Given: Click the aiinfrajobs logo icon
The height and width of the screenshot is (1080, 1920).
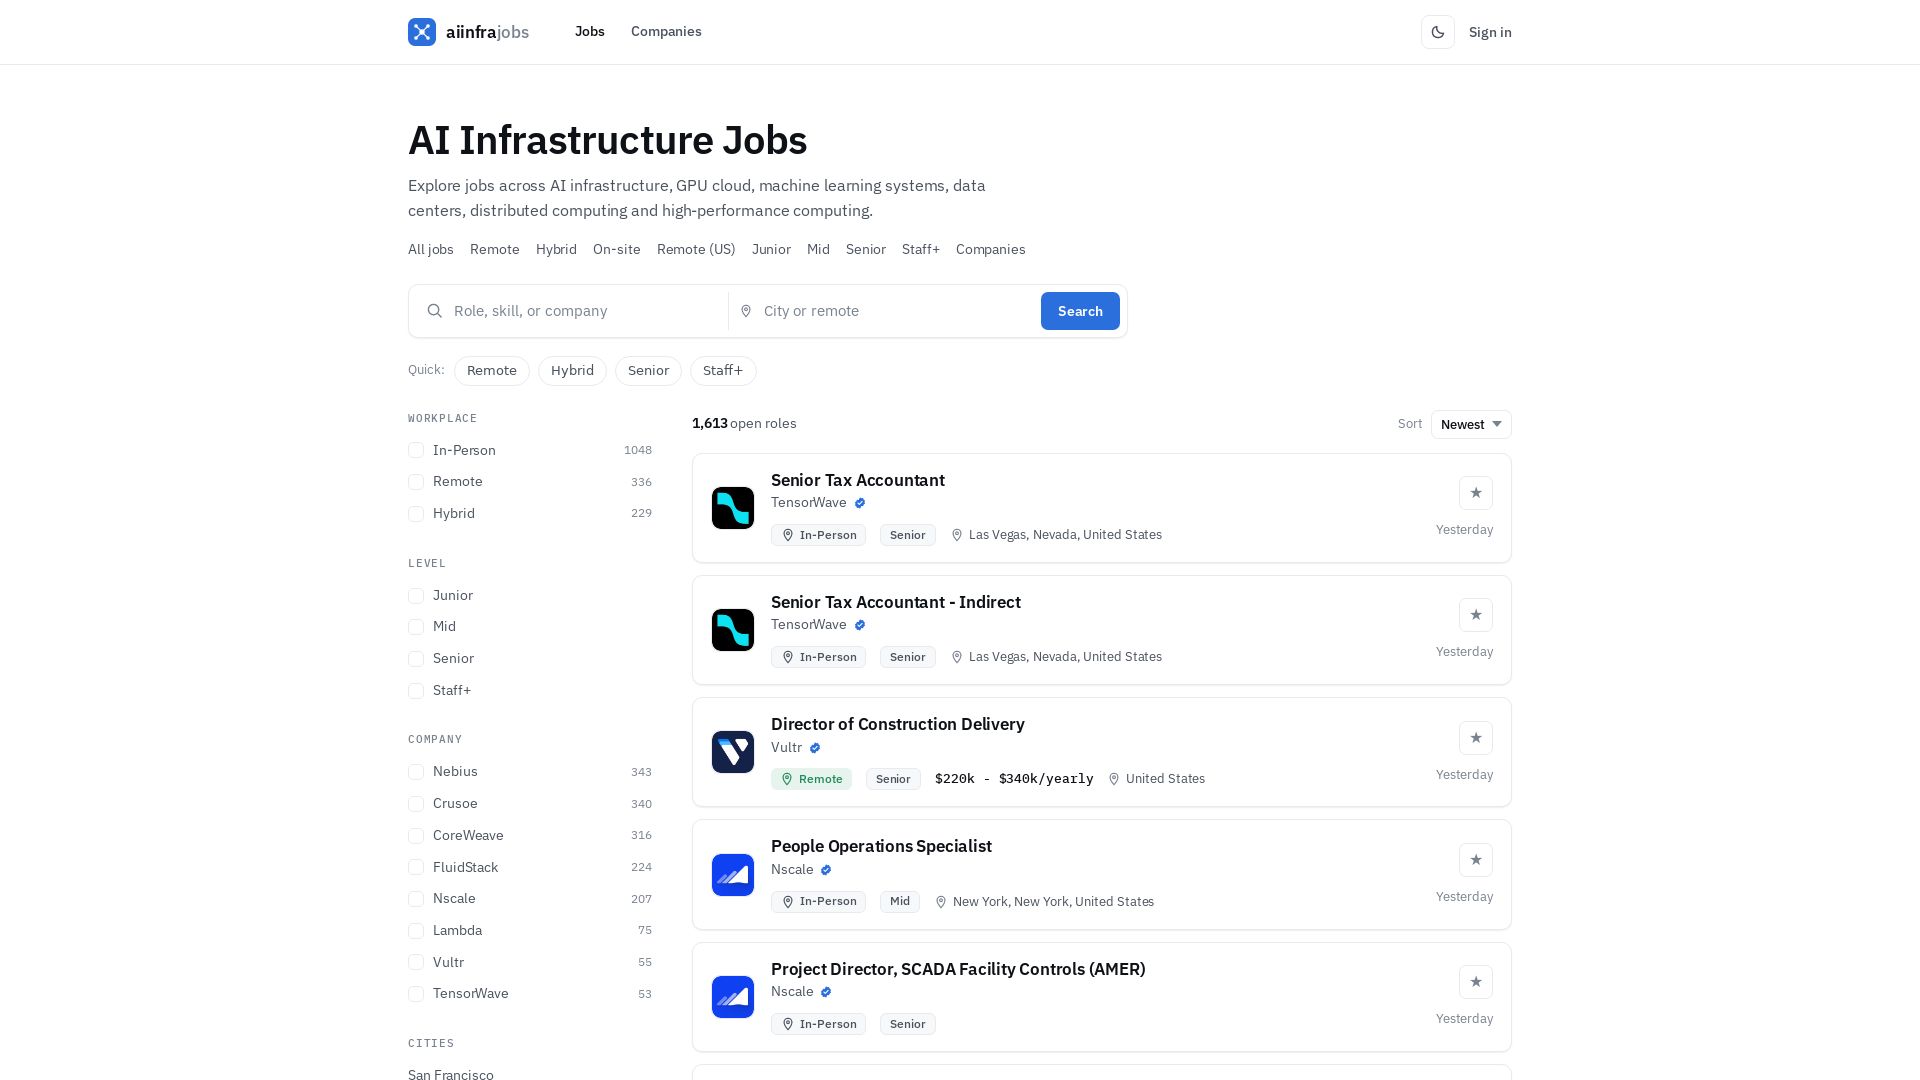Looking at the screenshot, I should 422,32.
